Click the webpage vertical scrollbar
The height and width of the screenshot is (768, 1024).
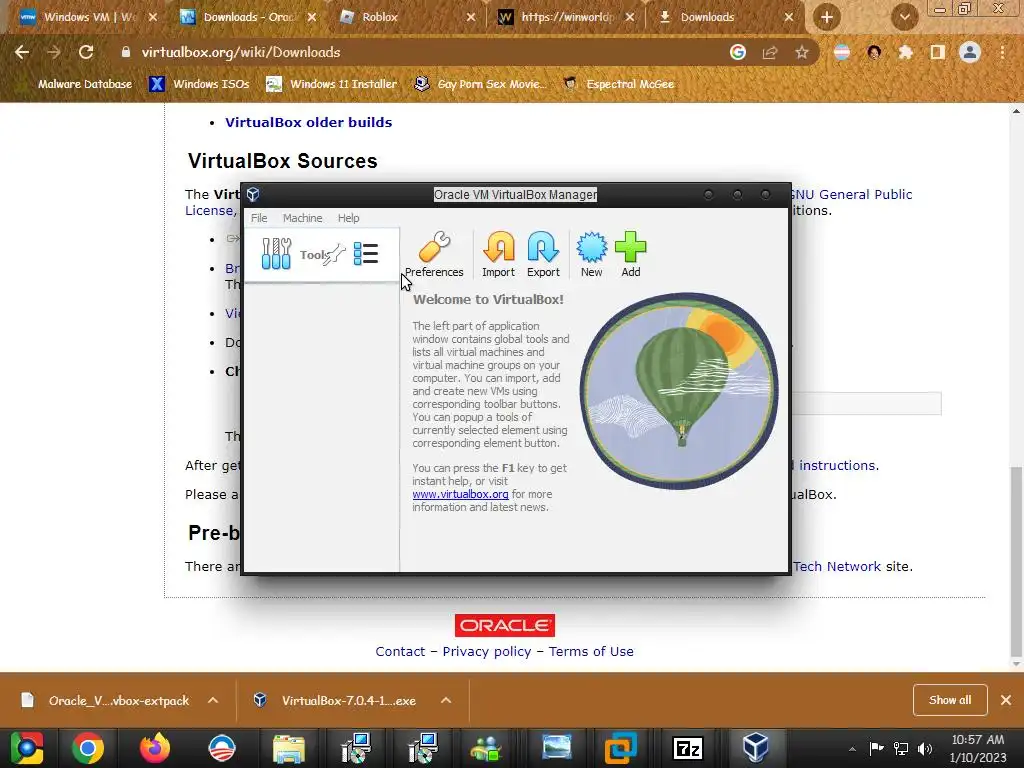click(1016, 562)
